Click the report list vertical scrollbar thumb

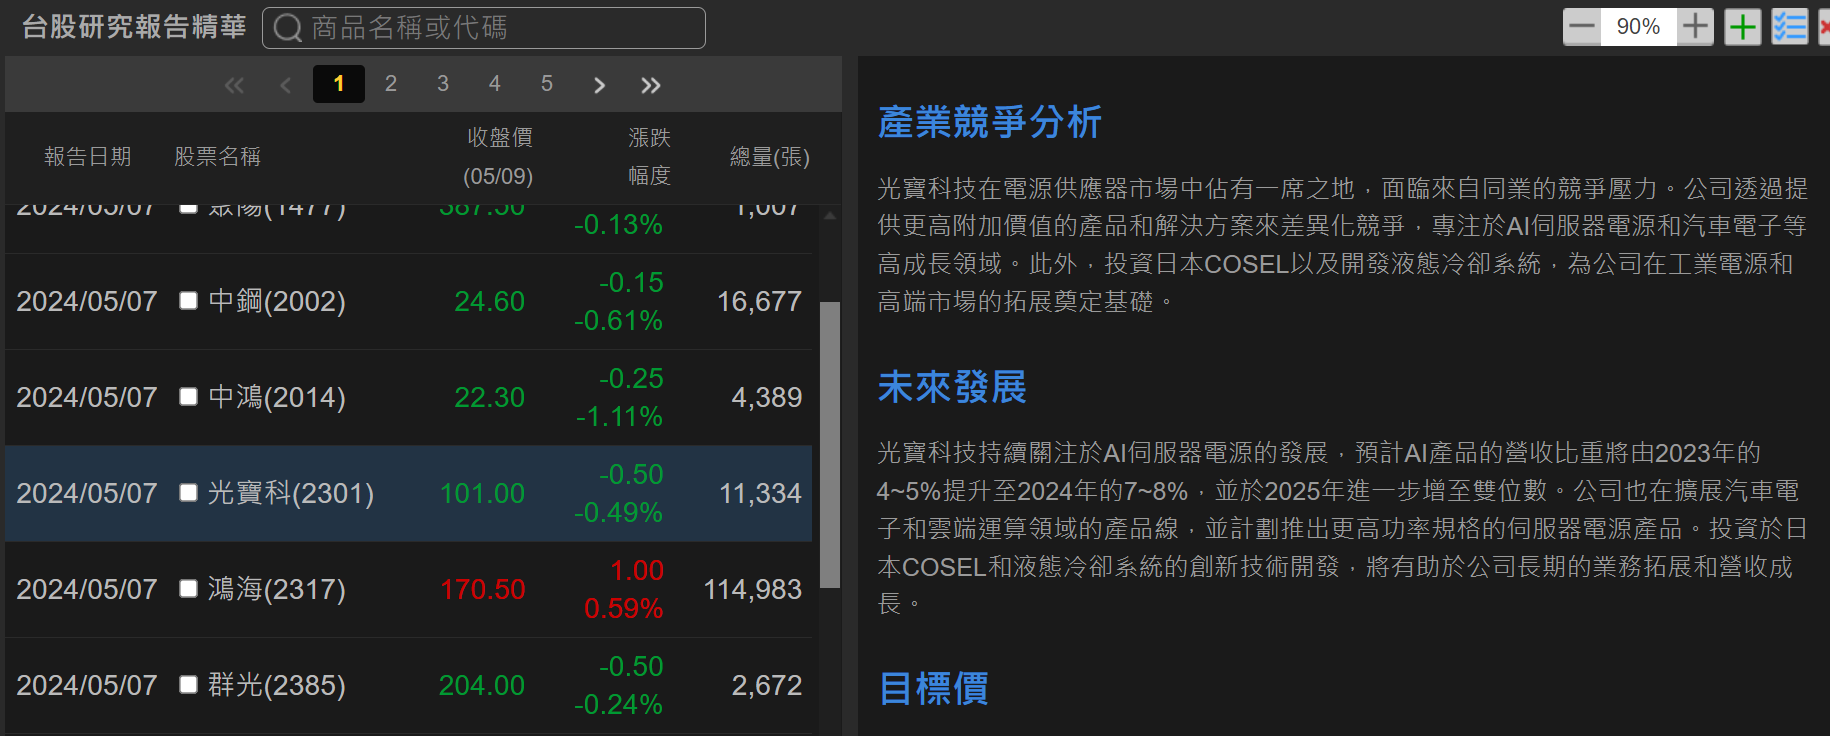[830, 445]
